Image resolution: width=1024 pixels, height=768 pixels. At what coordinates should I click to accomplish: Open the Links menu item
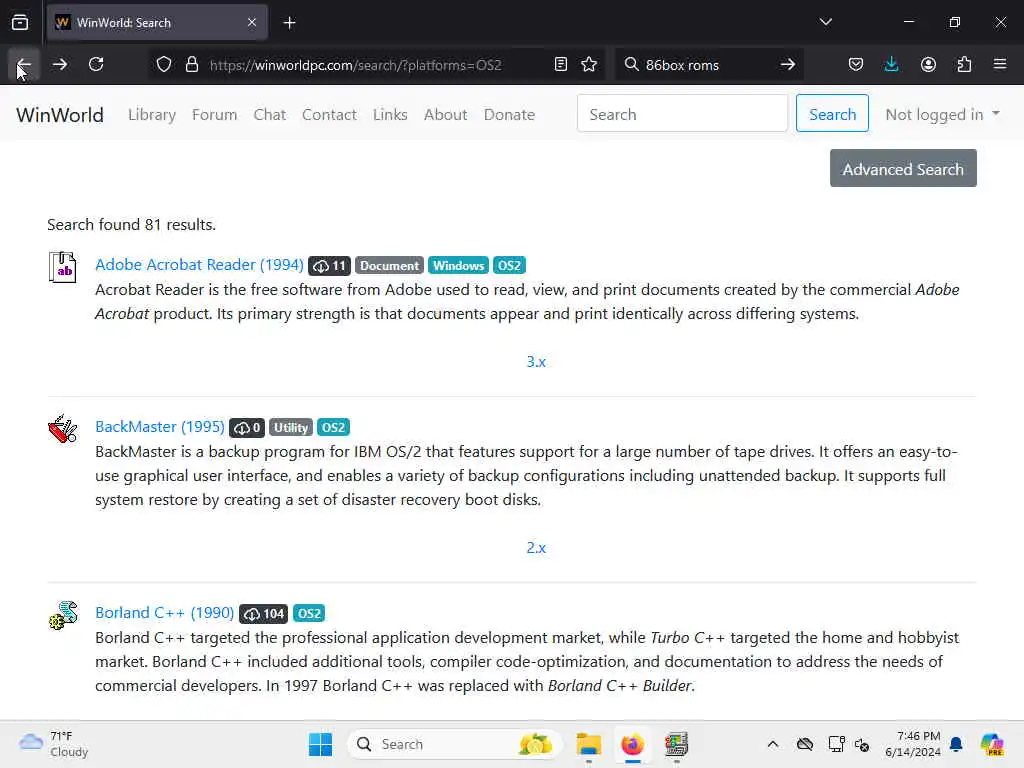(390, 115)
